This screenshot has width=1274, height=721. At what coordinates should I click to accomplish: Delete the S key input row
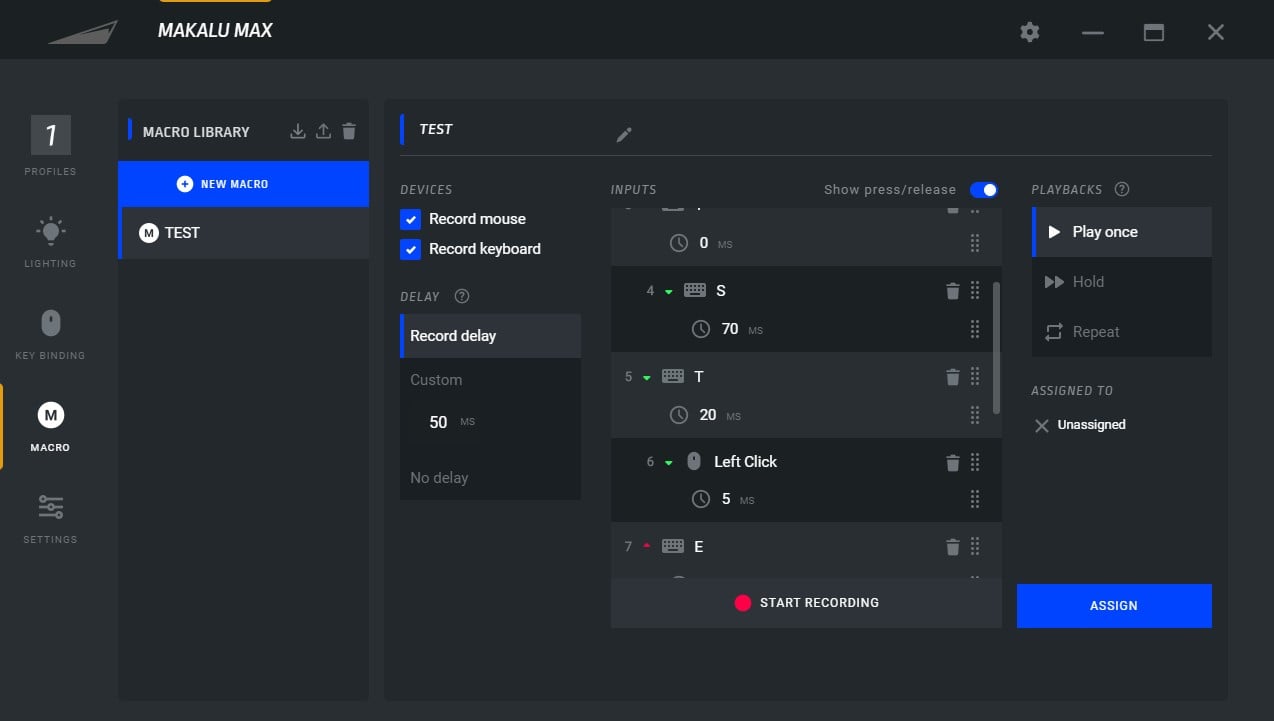coord(952,291)
